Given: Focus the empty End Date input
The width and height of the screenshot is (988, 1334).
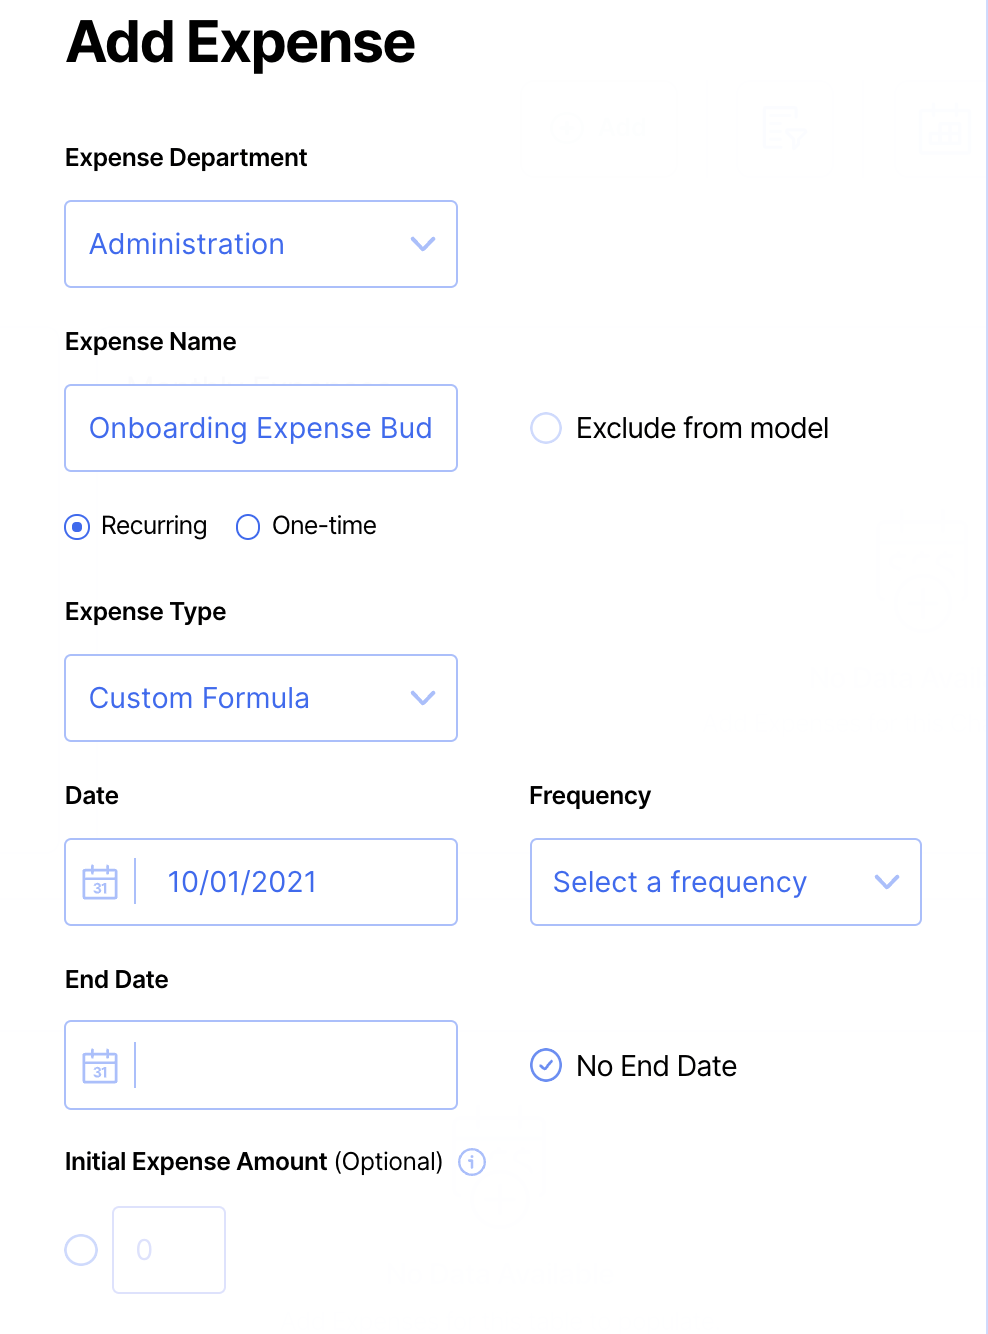Looking at the screenshot, I should 295,1066.
